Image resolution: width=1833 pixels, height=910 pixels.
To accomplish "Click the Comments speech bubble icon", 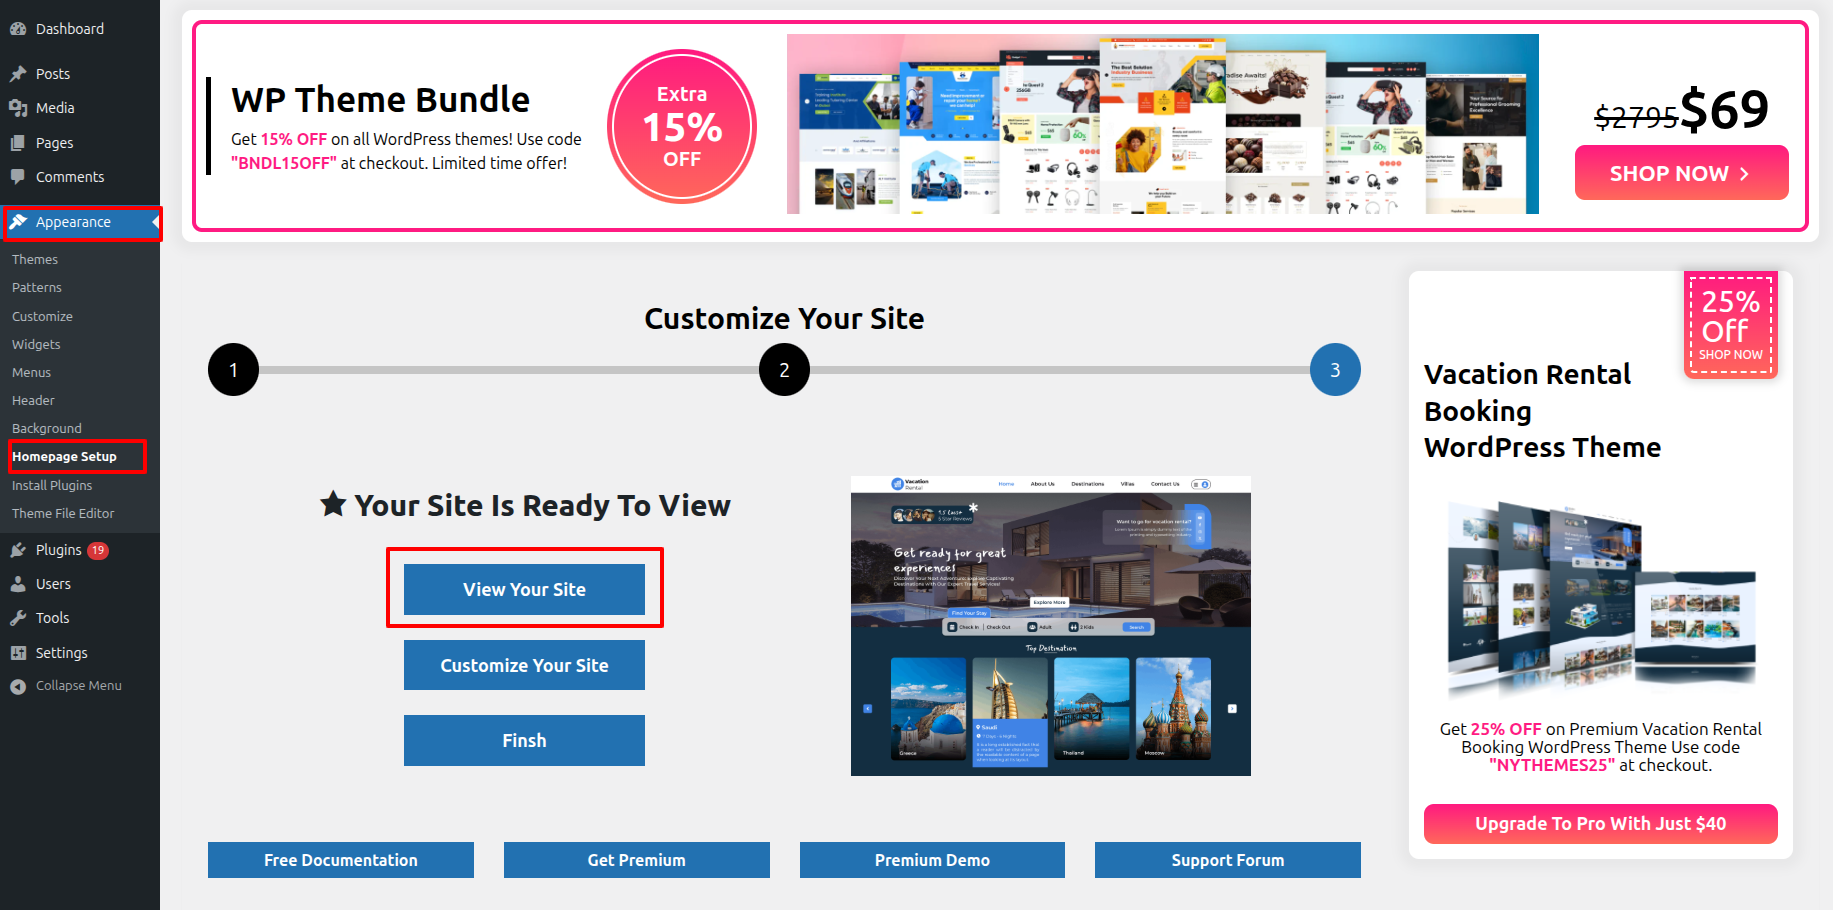I will pos(18,177).
